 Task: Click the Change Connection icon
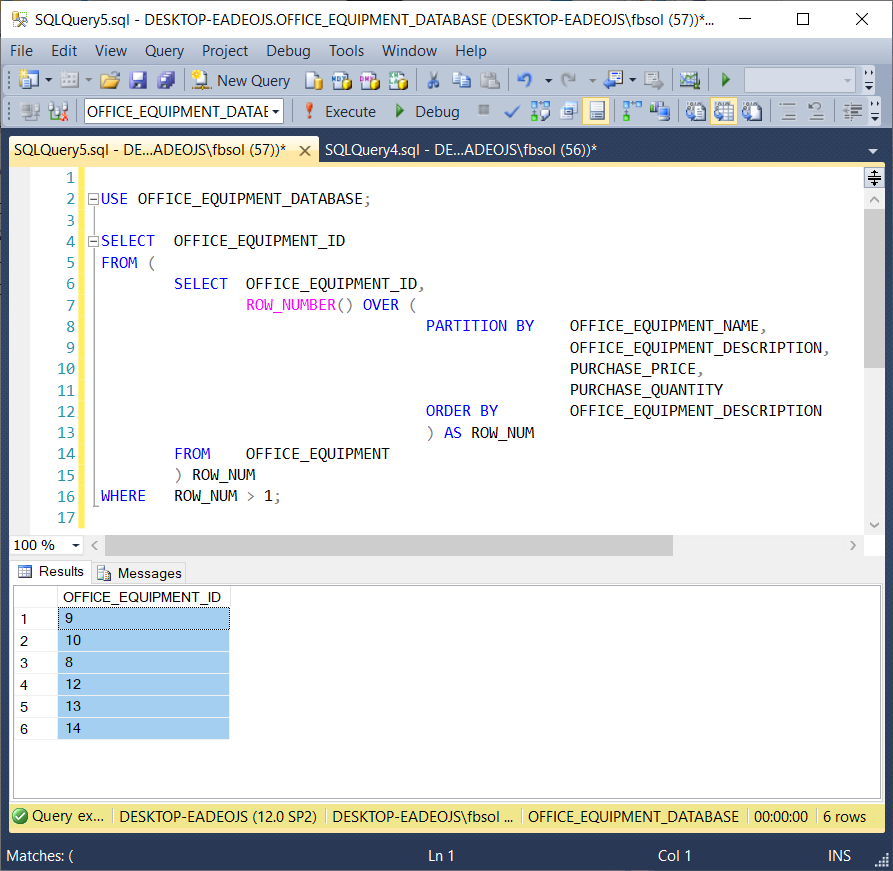(x=59, y=111)
